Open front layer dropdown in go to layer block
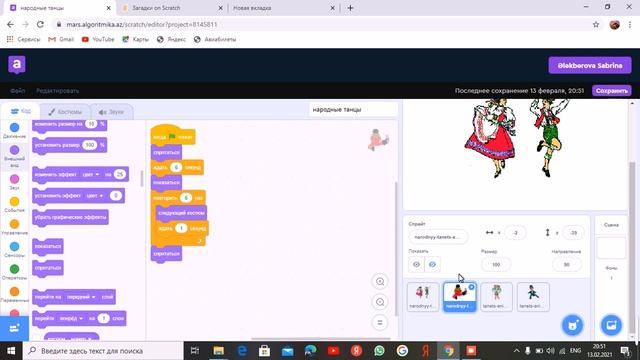Screen dimensions: 640x360 click(81, 297)
